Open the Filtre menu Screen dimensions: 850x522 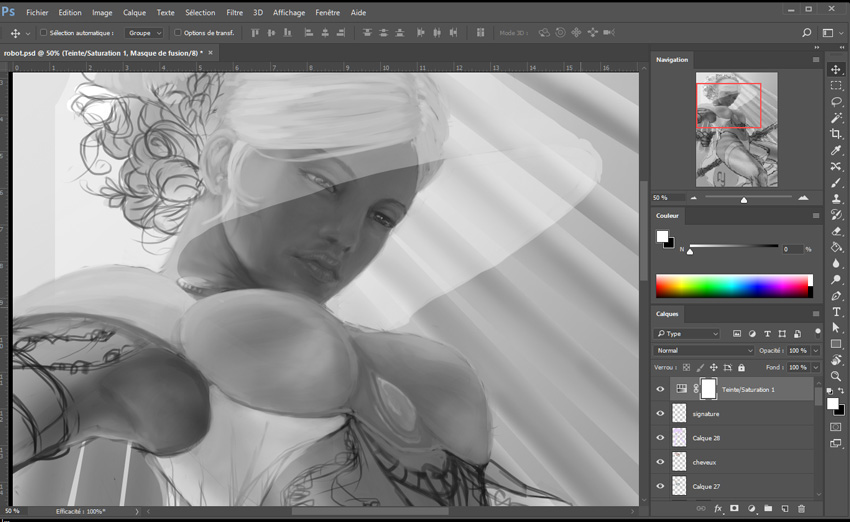234,13
